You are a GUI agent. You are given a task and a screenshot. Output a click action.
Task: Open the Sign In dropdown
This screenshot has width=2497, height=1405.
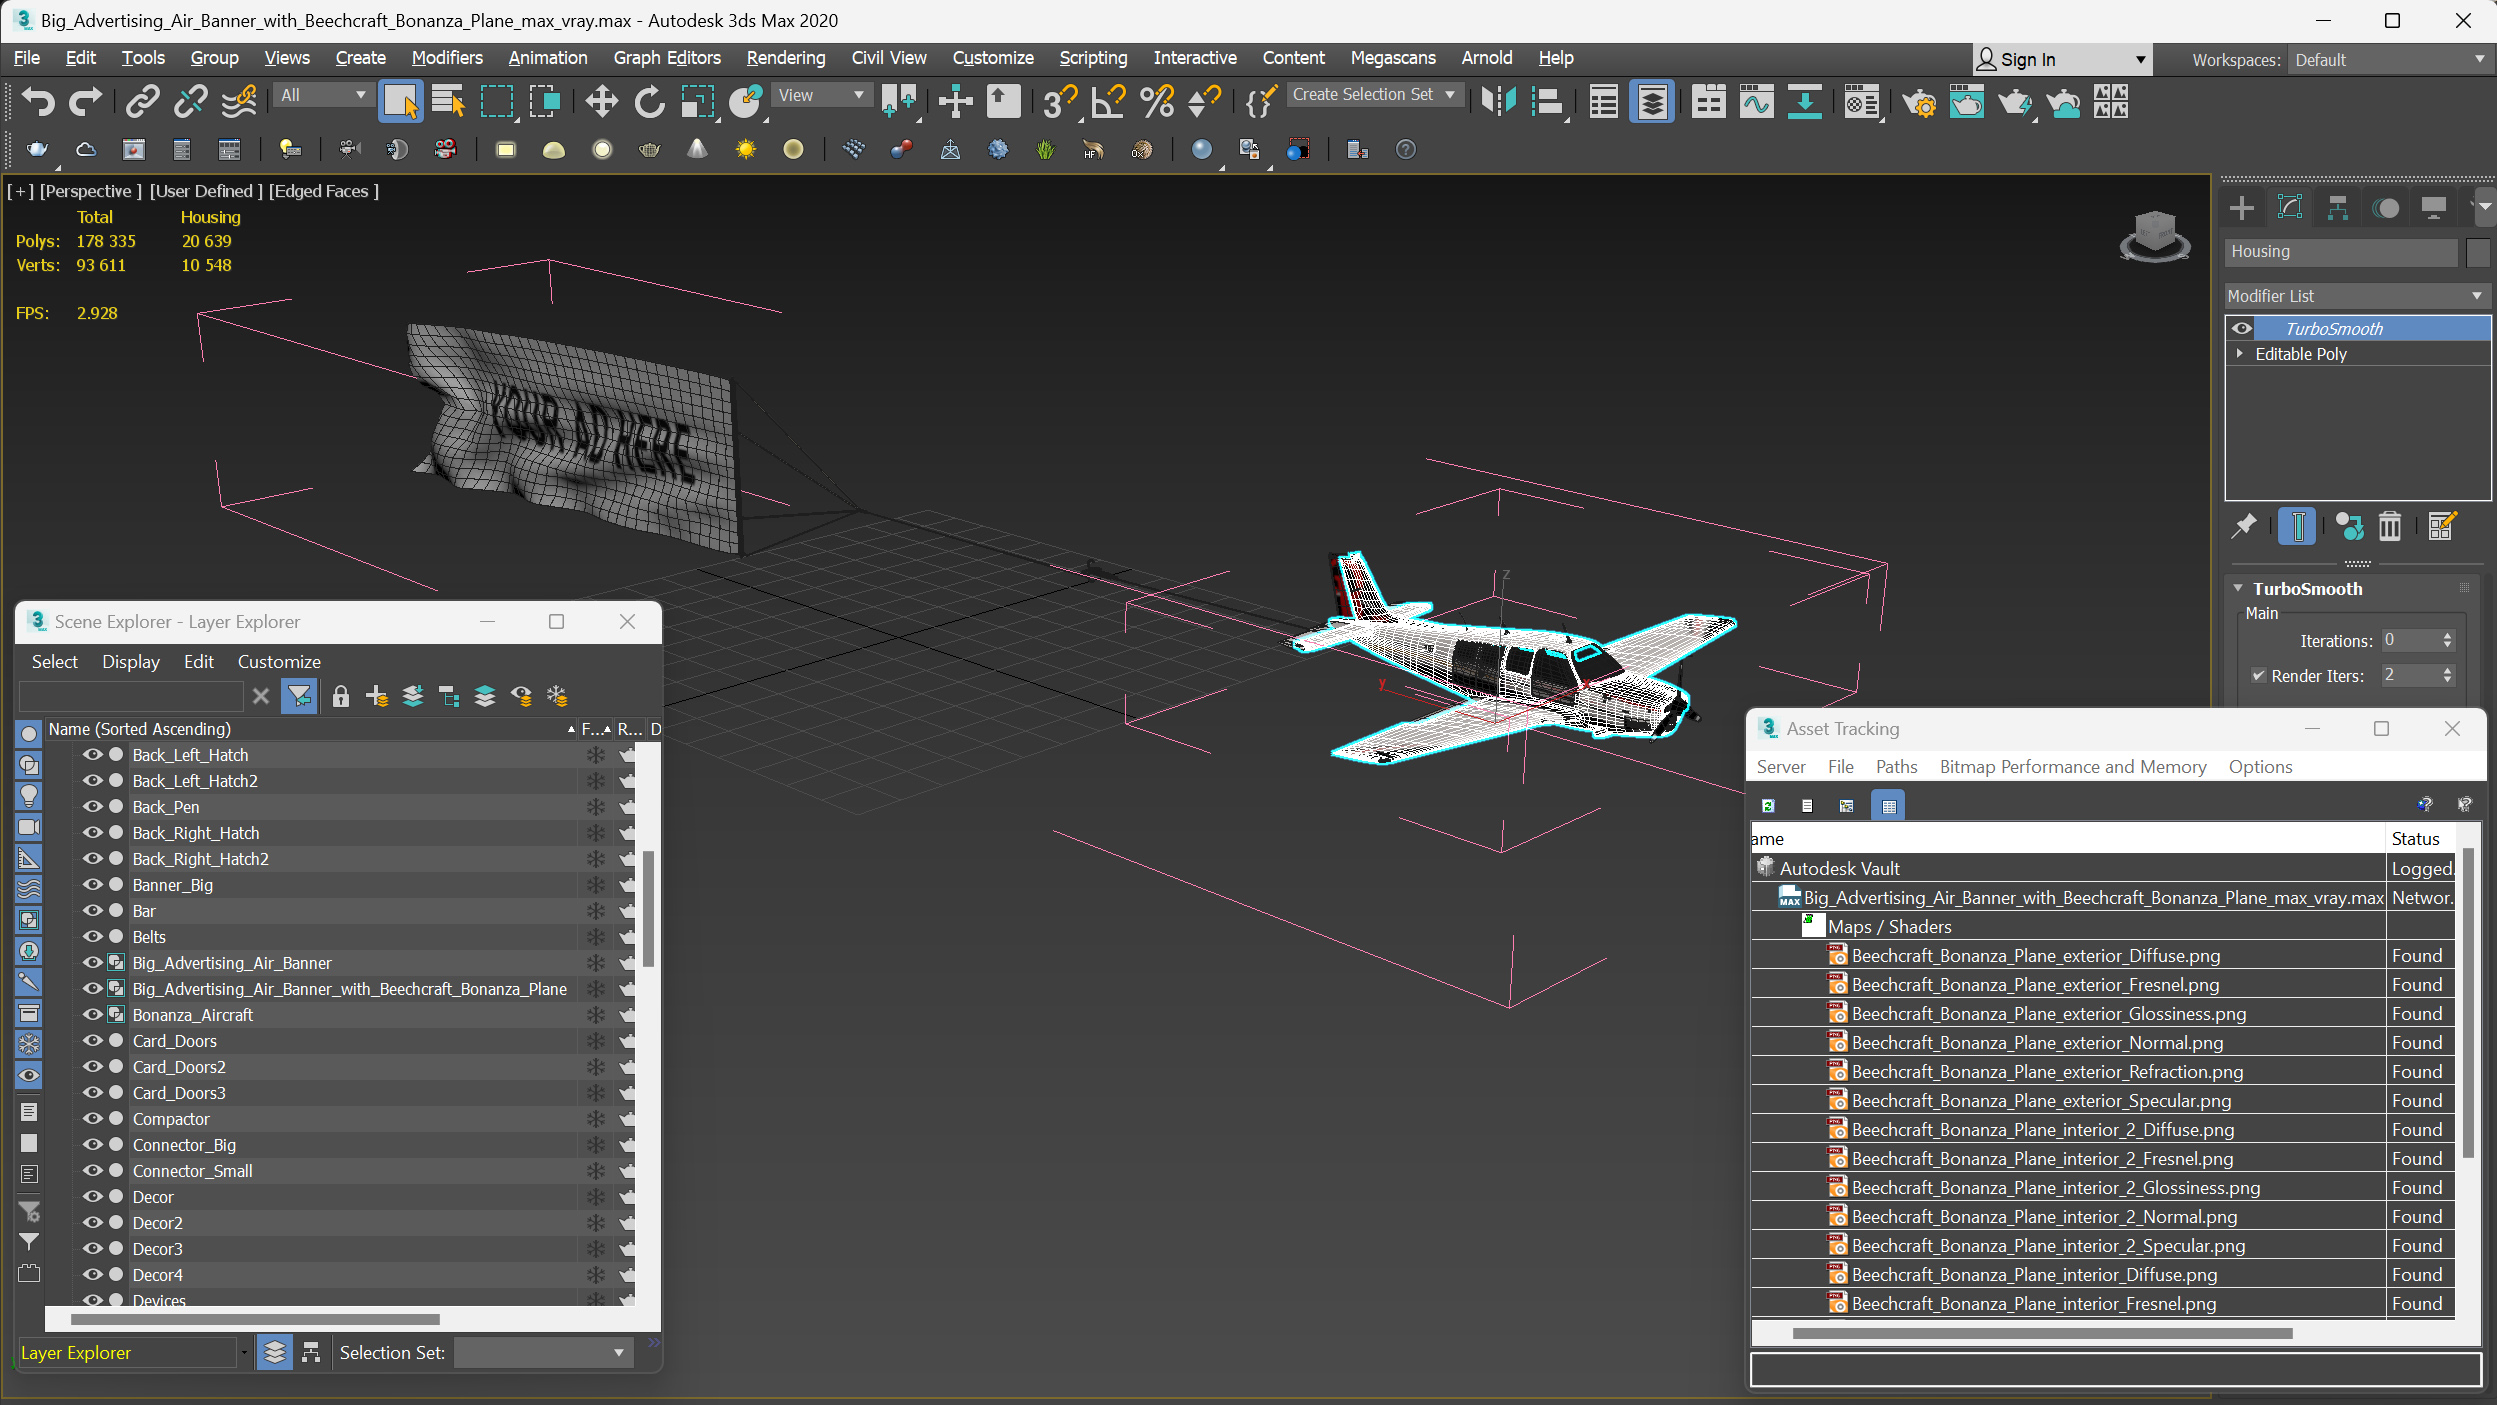pos(2061,60)
